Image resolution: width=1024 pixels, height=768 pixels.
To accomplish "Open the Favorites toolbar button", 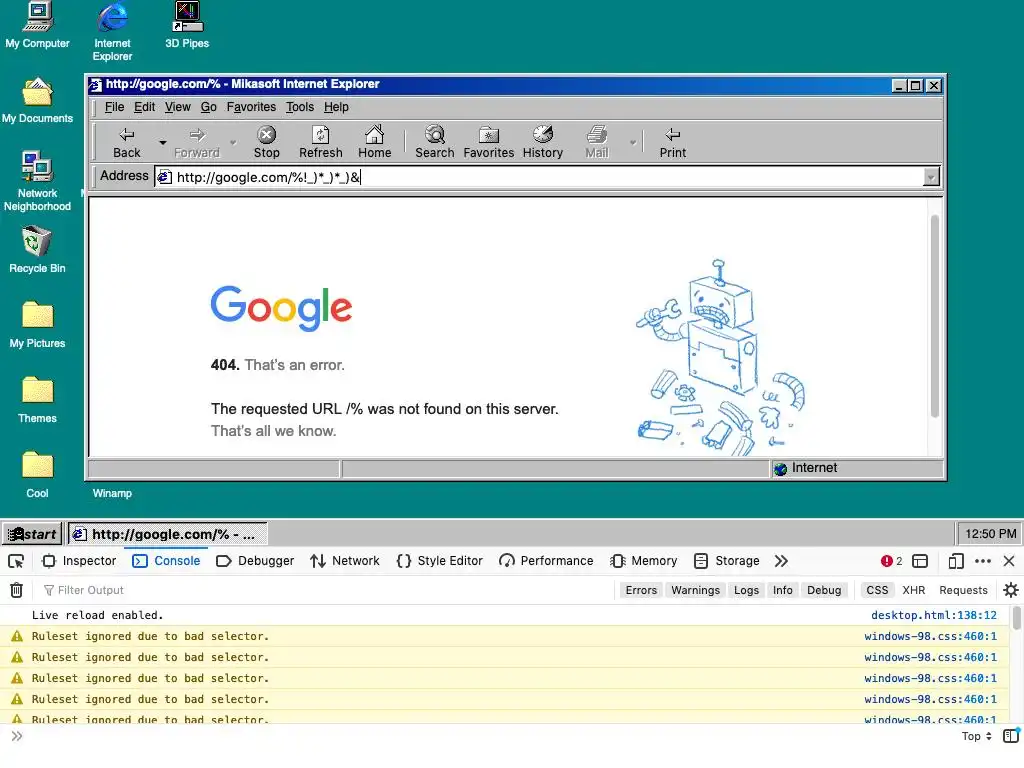I will point(488,142).
